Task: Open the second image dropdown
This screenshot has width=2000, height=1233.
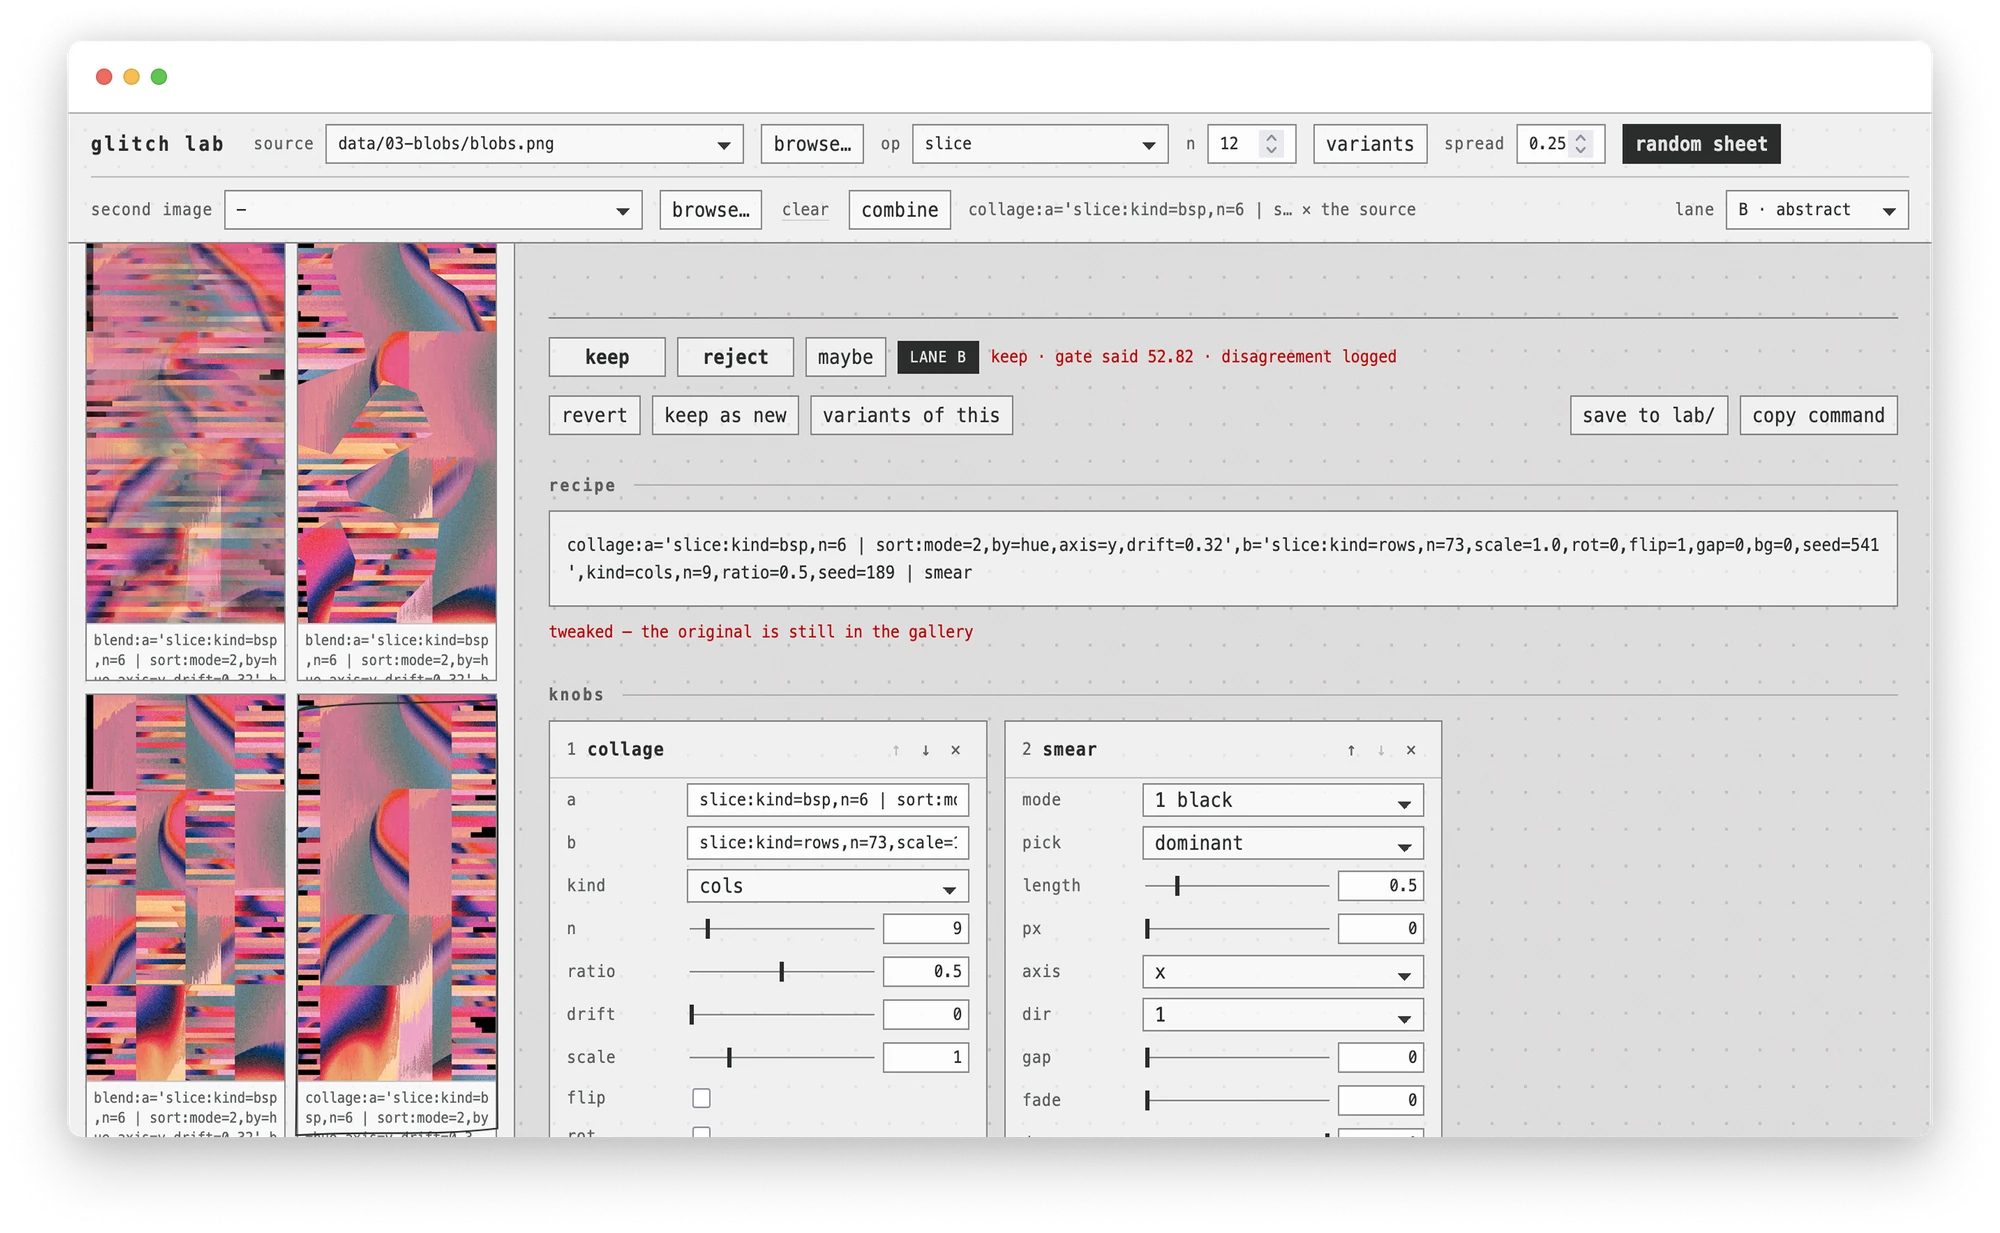Action: (433, 210)
